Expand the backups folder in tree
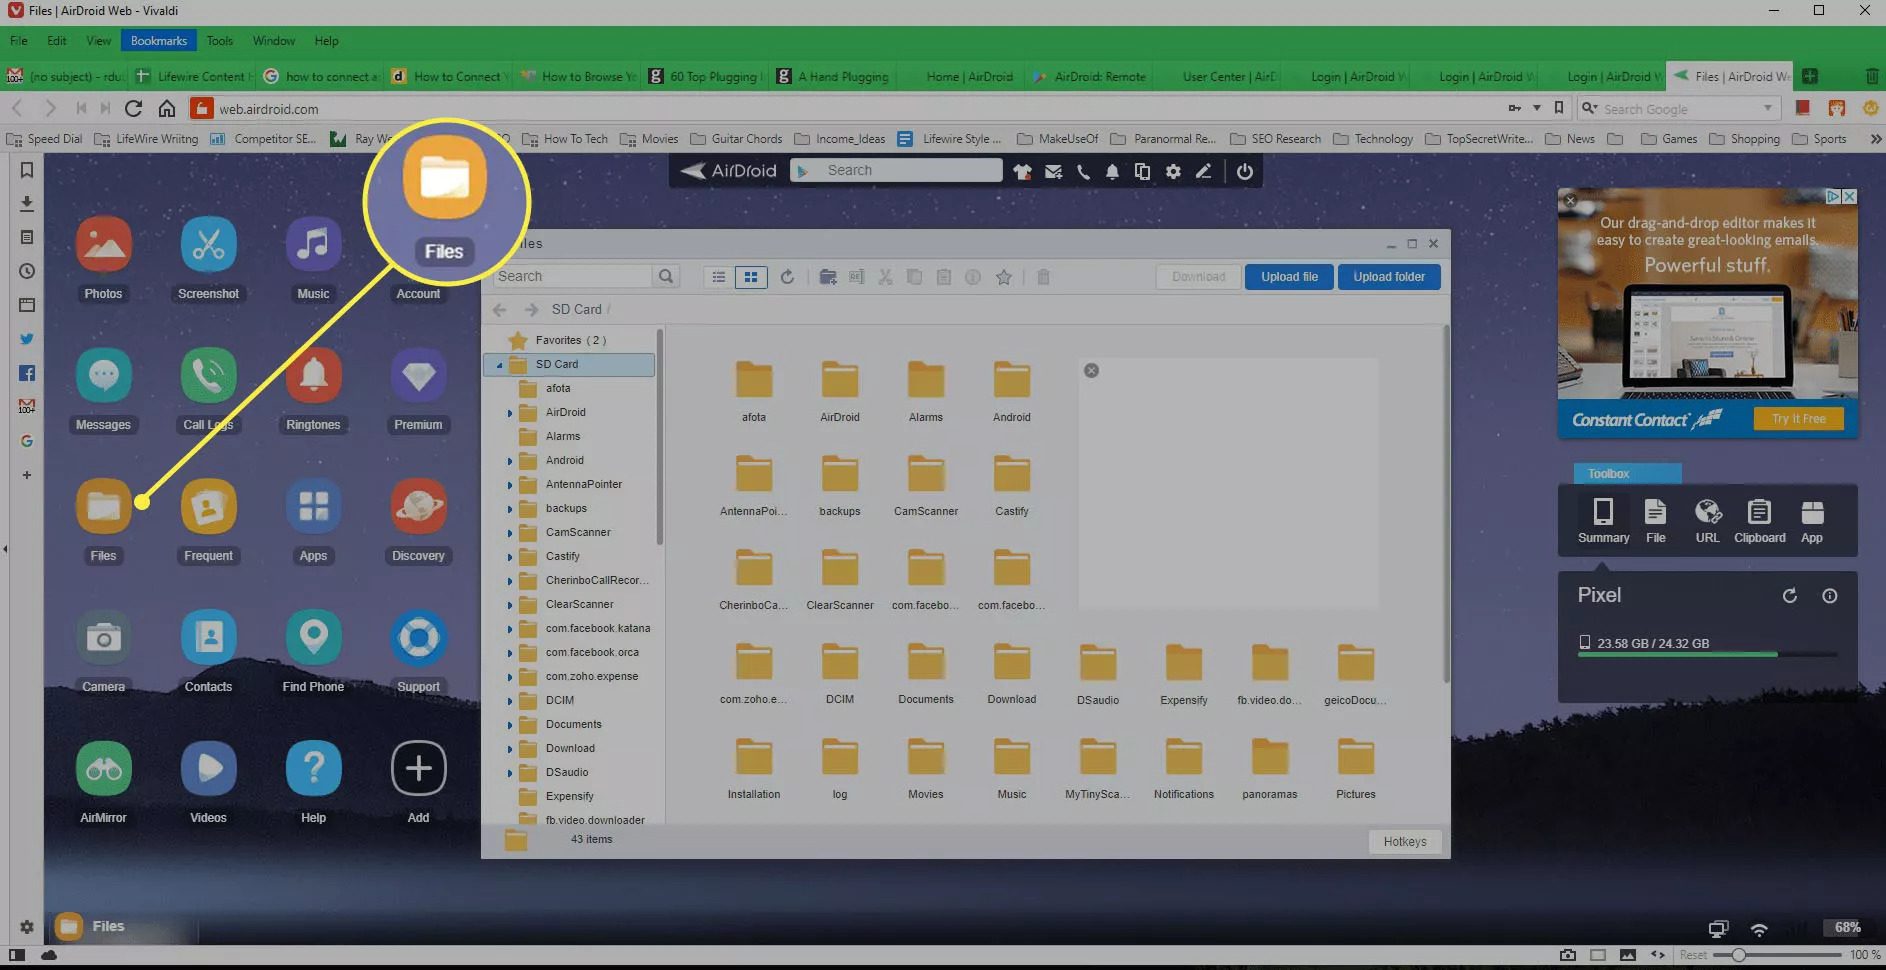 tap(509, 509)
